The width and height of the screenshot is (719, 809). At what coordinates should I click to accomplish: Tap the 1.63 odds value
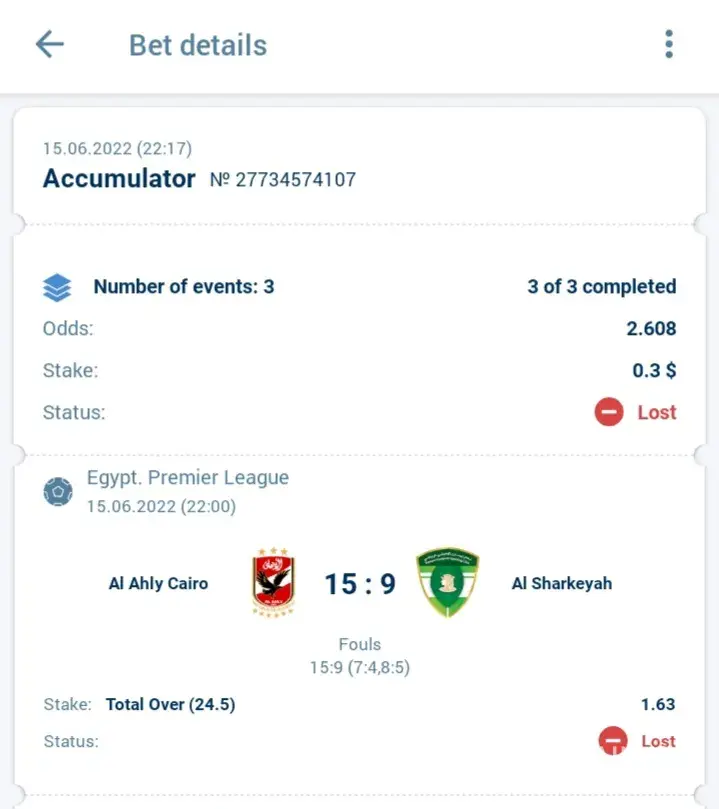658,704
